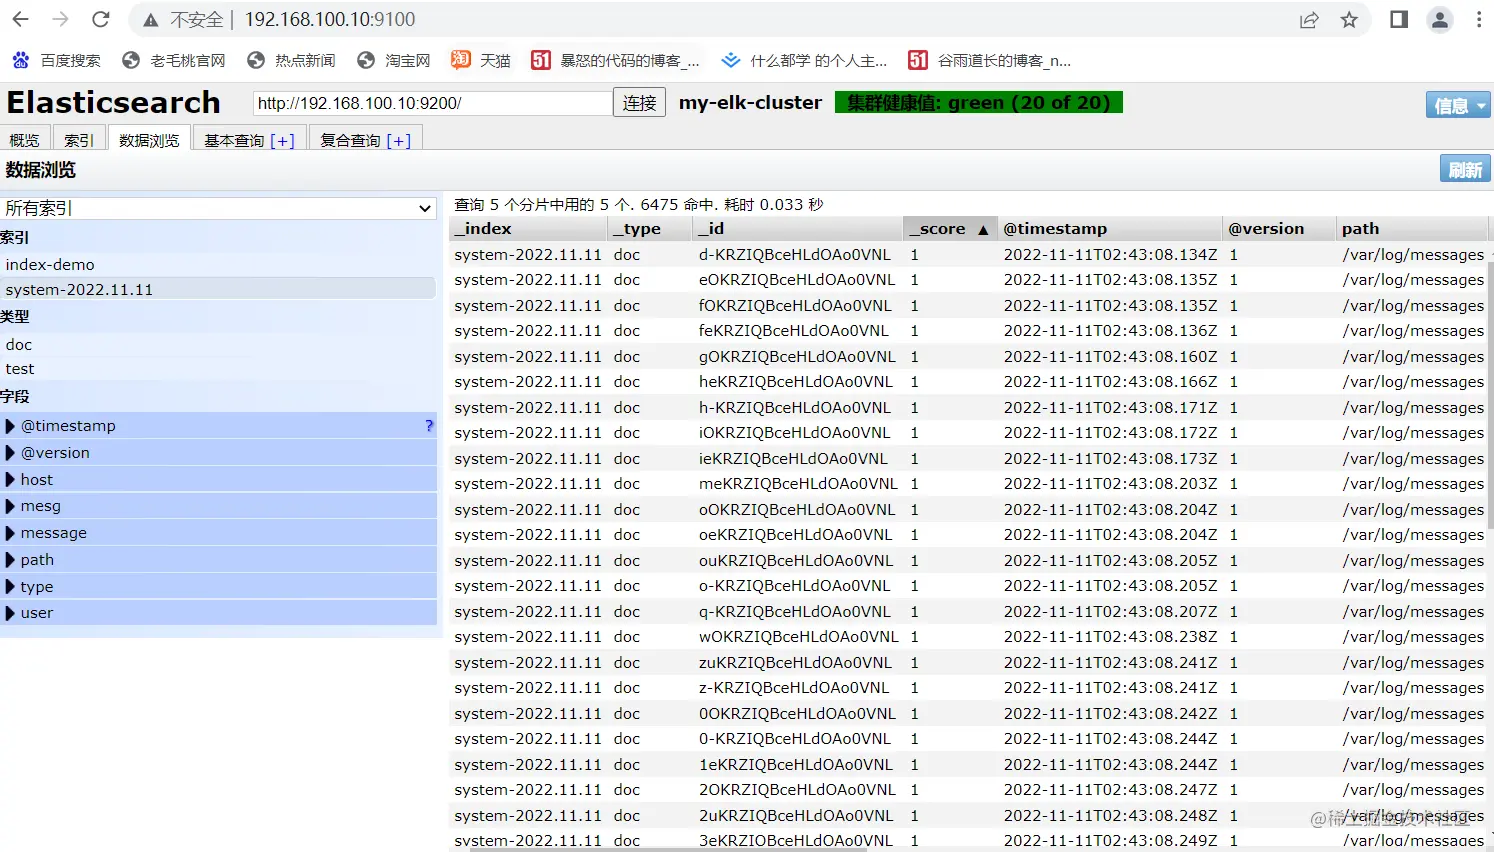Click timestamp 2022-11-11T02:43:08.238Z cell
The width and height of the screenshot is (1494, 852).
(1110, 637)
